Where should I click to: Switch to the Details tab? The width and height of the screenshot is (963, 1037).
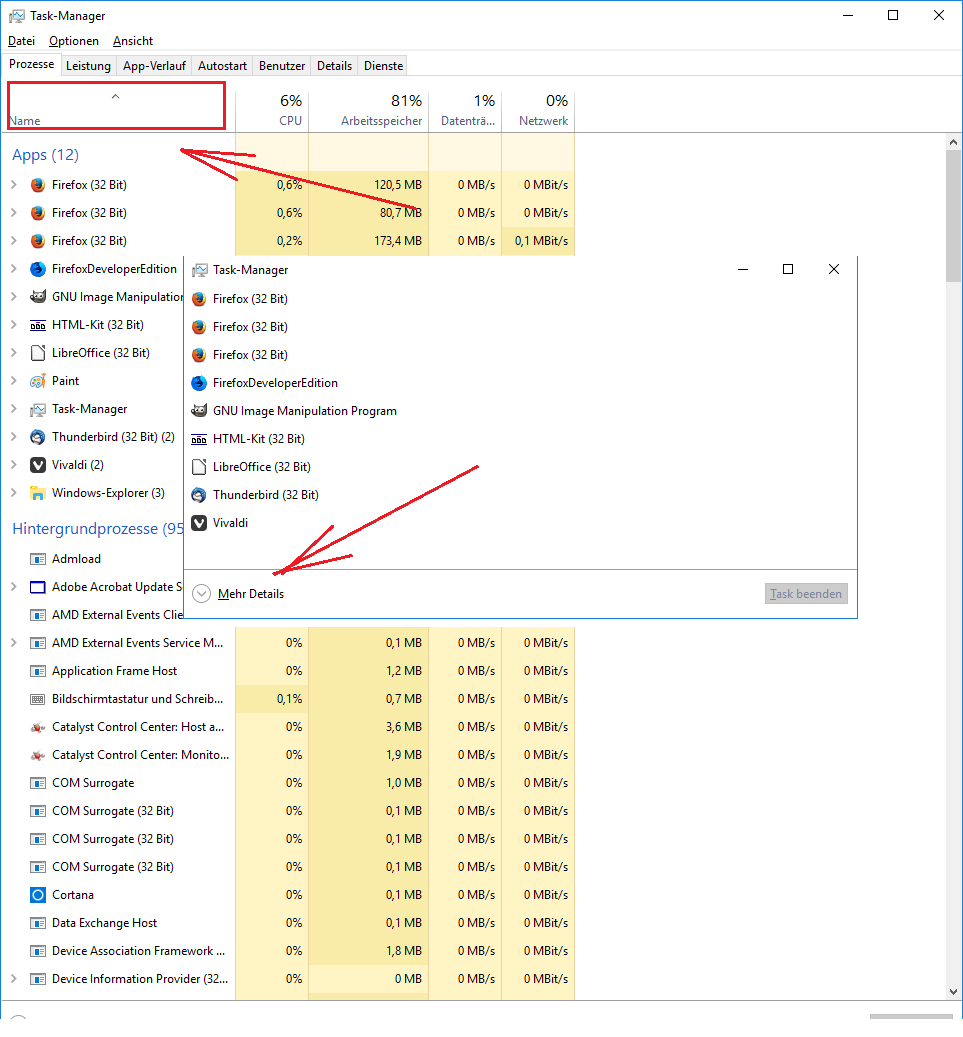(334, 65)
